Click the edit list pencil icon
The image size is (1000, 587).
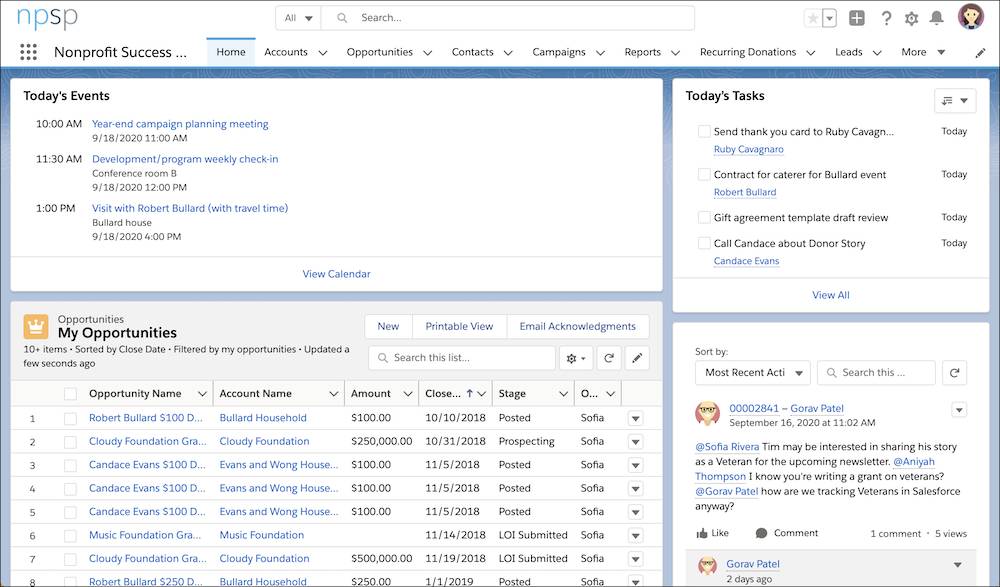pos(636,358)
